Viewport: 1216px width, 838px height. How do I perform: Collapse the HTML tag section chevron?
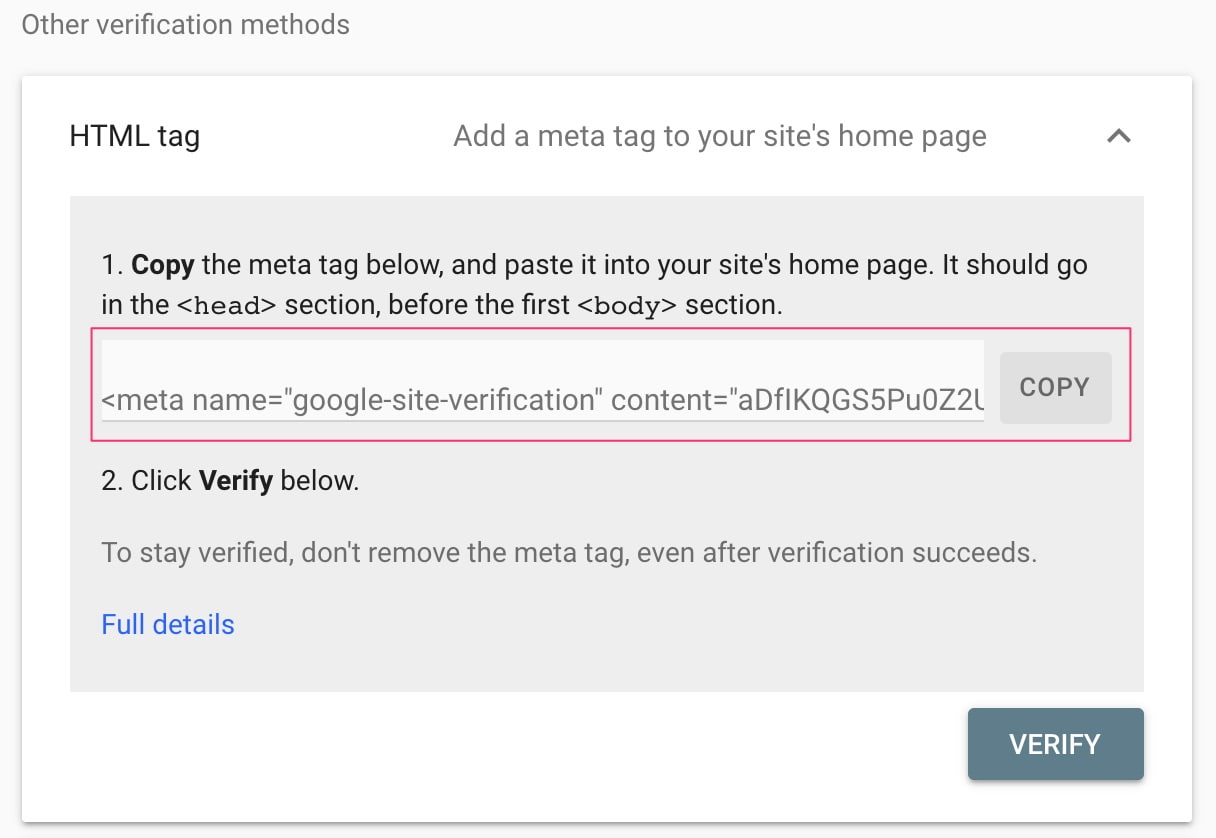1119,136
